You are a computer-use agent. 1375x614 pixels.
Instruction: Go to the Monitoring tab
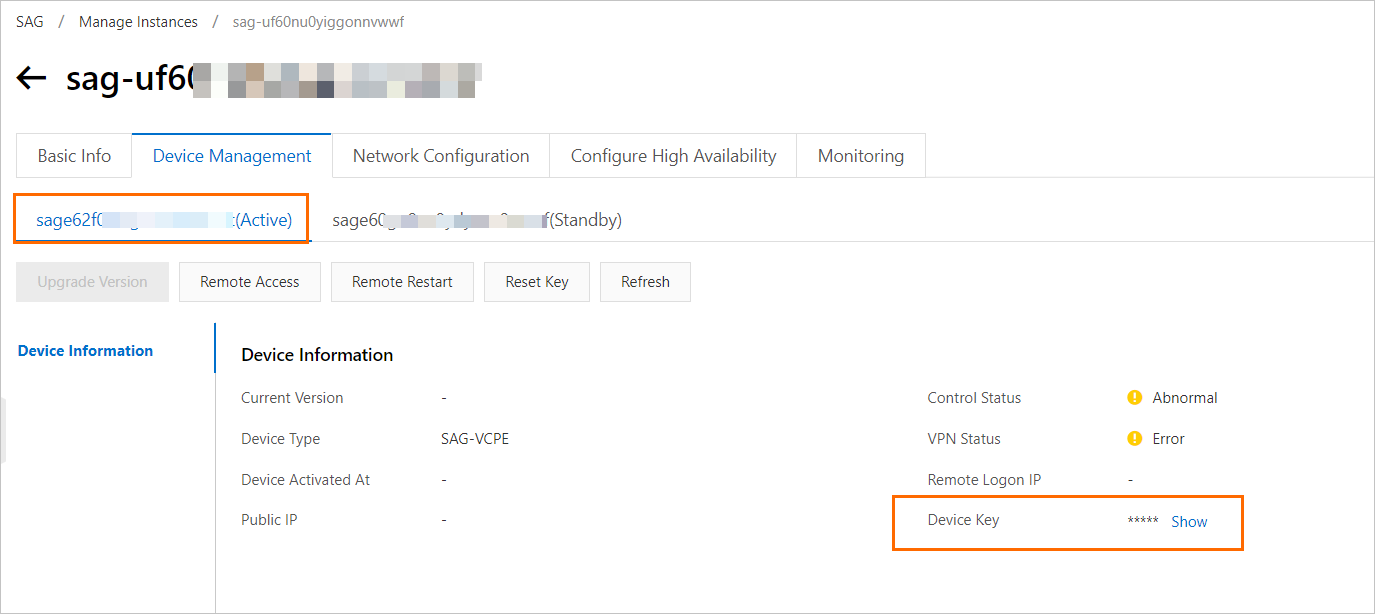click(x=860, y=156)
